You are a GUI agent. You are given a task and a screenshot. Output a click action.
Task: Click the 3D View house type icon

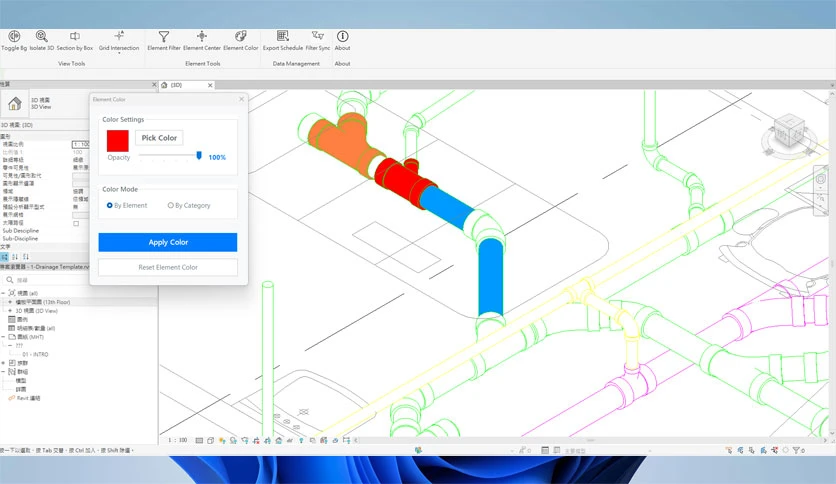click(x=14, y=103)
